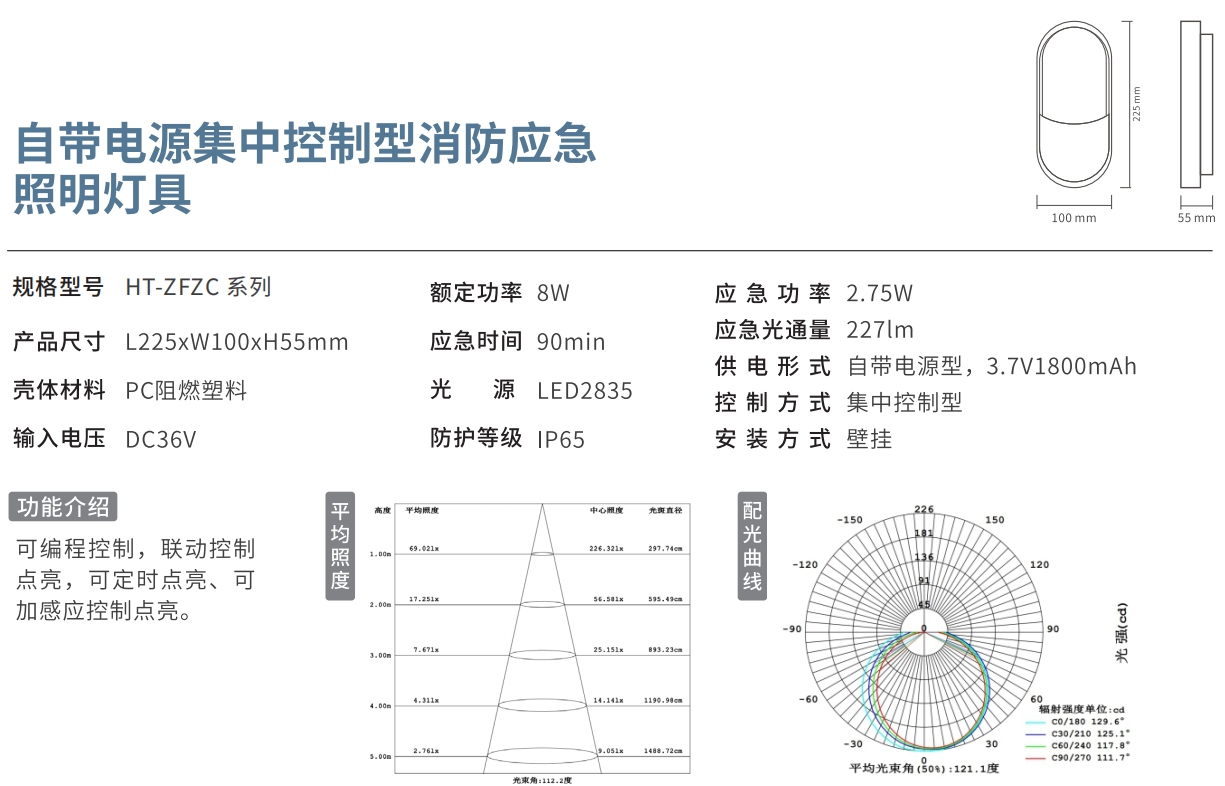Click the beam cone illuminance diagram

coord(541,640)
